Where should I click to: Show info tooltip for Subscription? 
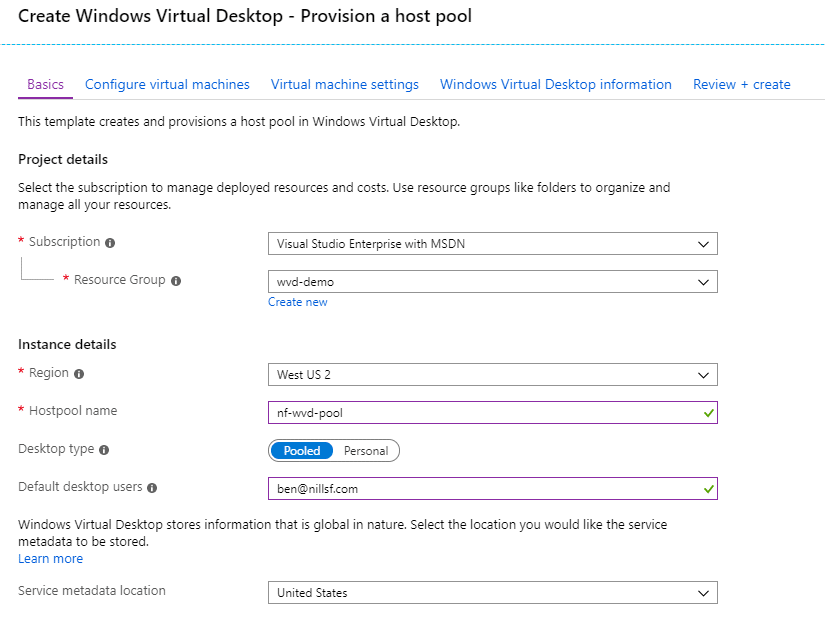[110, 243]
